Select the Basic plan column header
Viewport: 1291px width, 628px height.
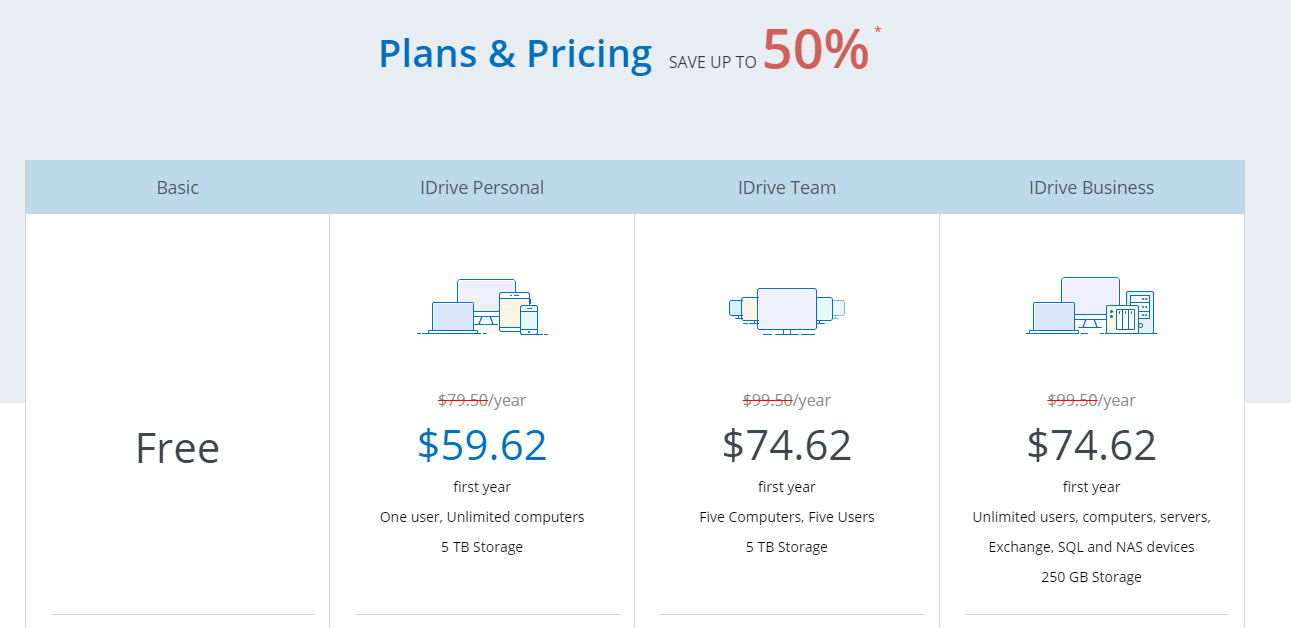click(178, 187)
